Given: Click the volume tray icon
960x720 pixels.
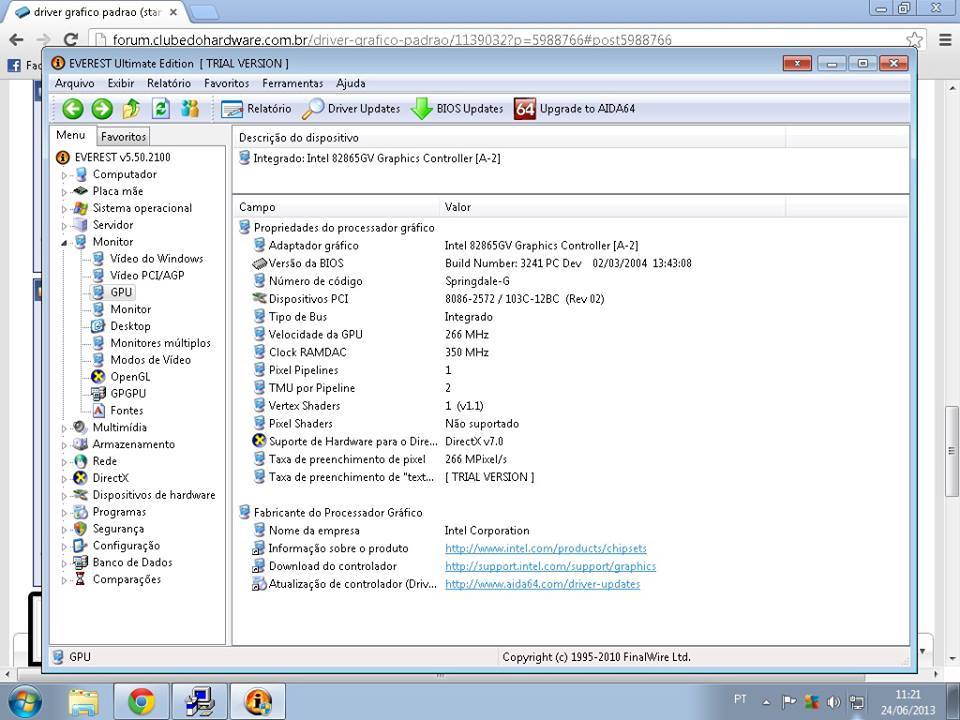Looking at the screenshot, I should tap(833, 702).
